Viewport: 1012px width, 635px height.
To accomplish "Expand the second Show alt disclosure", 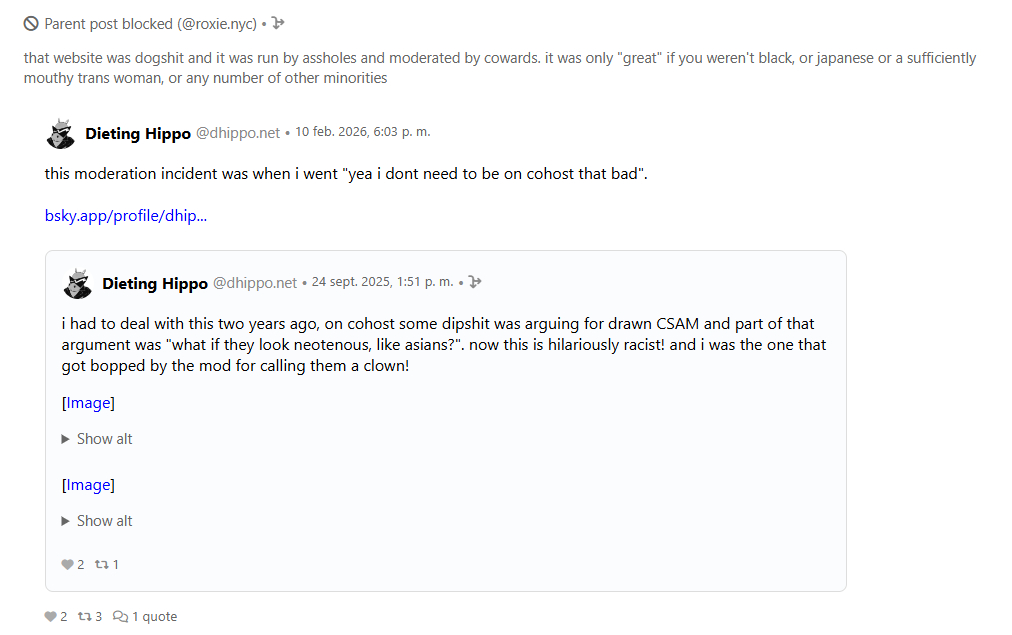I will pyautogui.click(x=97, y=521).
